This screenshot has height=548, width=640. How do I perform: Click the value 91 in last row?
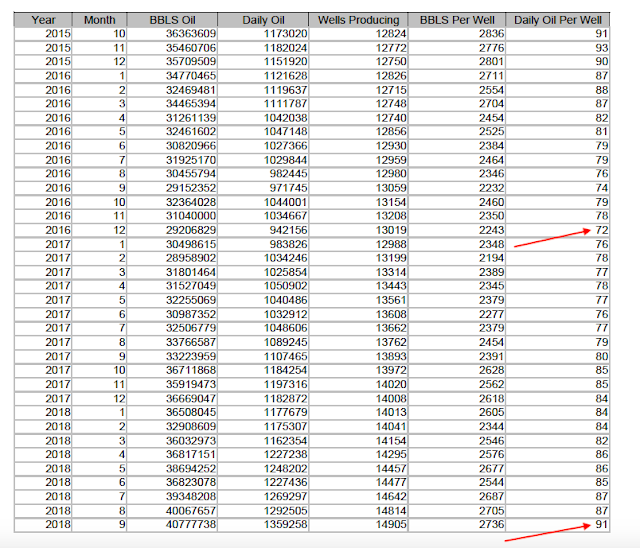click(x=602, y=524)
